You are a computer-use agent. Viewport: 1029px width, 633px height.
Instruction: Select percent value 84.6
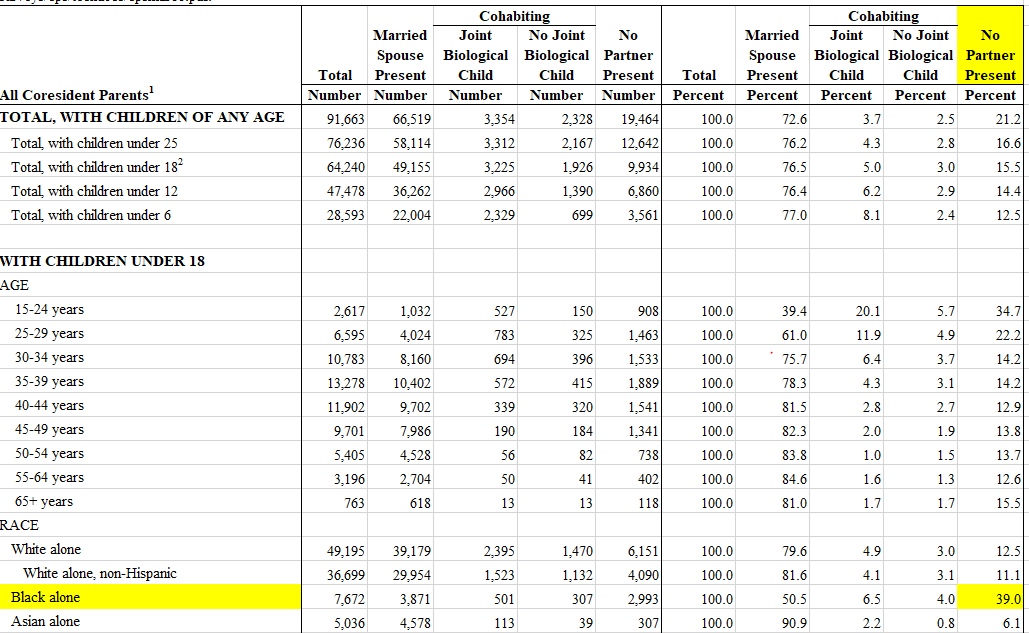(x=794, y=479)
